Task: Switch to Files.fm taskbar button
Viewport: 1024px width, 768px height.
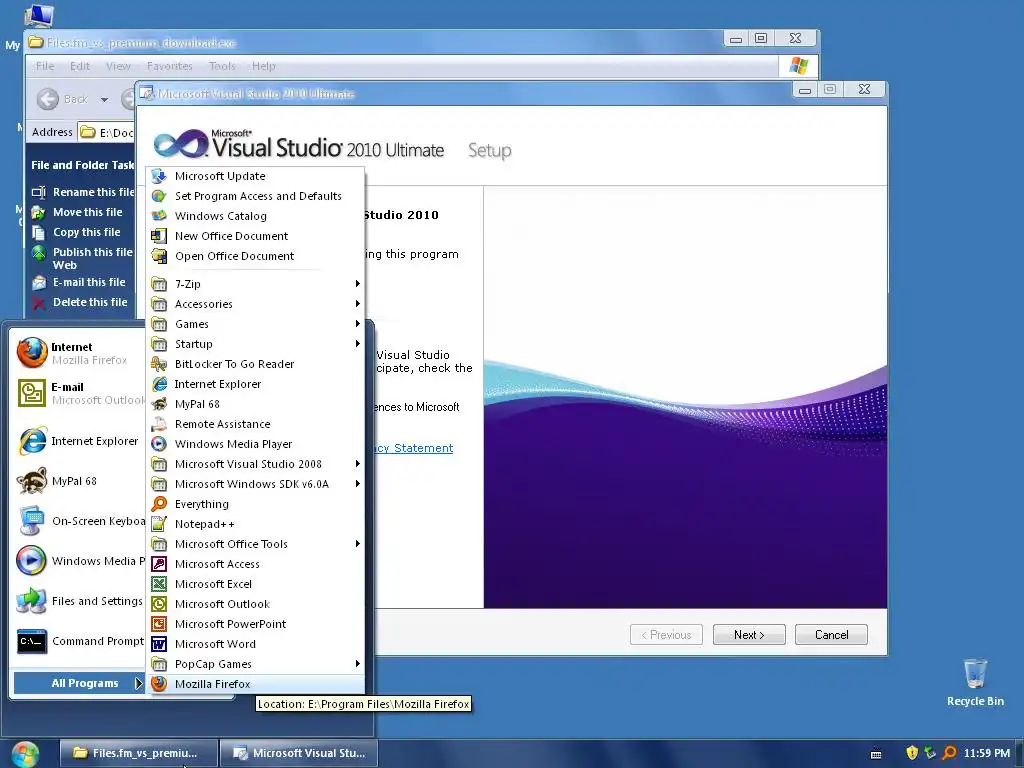Action: pyautogui.click(x=138, y=753)
